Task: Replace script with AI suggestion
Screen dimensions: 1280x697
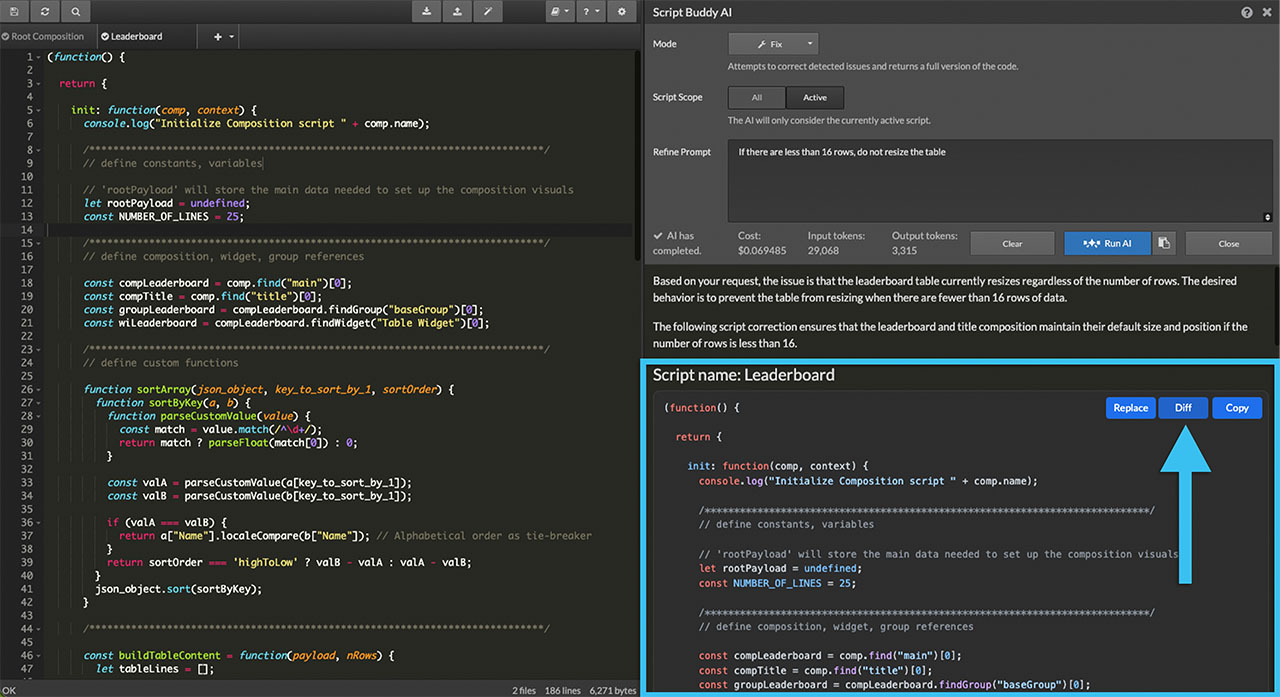Action: 1130,408
